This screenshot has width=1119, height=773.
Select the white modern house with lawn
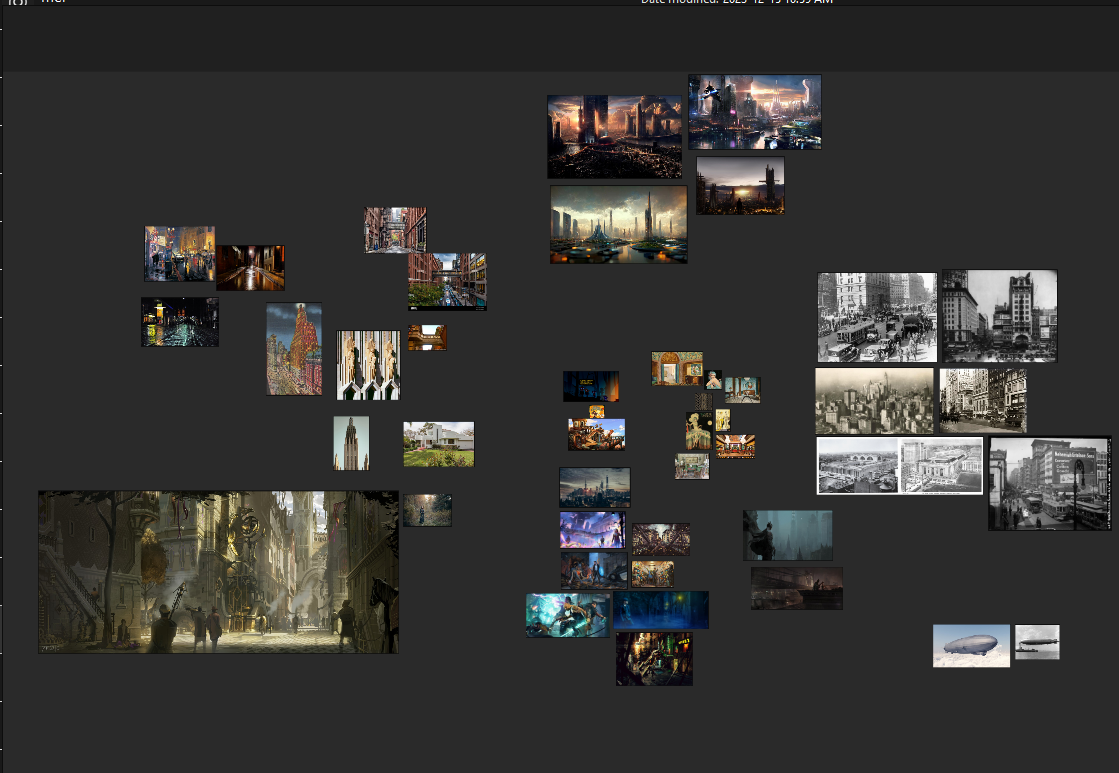click(x=439, y=444)
